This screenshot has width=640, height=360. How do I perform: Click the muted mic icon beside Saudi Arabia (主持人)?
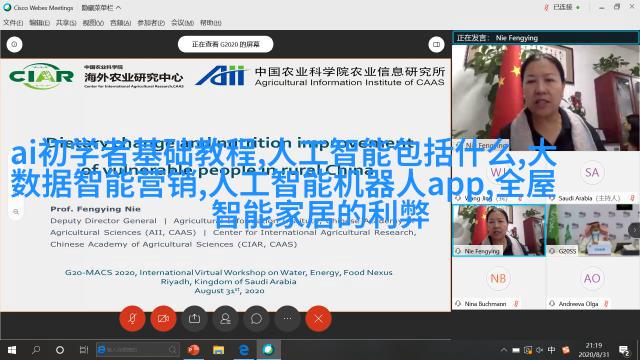(632, 198)
